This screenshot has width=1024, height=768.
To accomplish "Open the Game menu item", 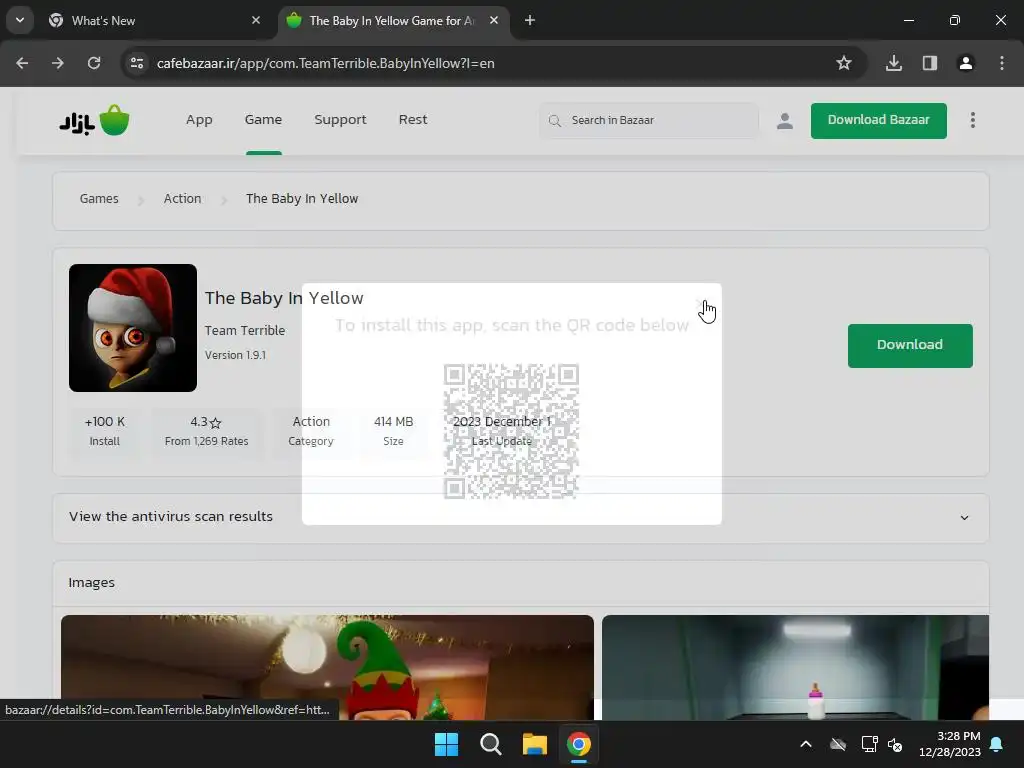I will pos(263,120).
